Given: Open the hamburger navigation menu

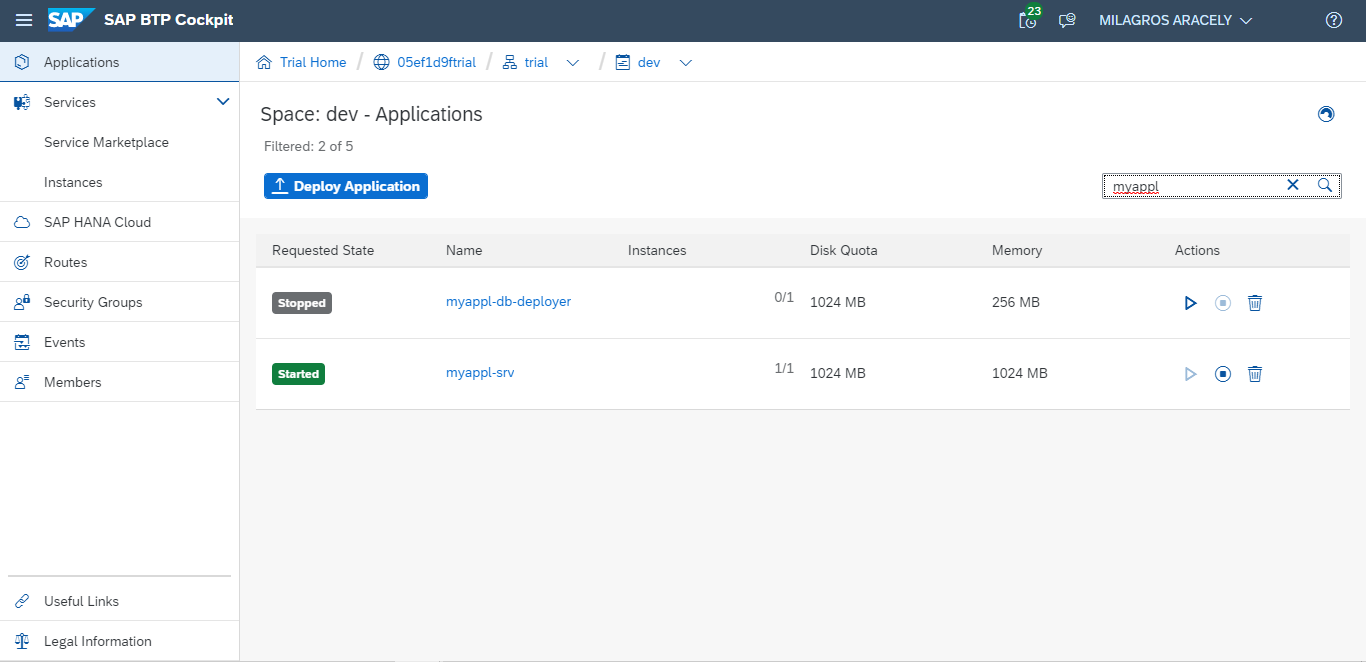Looking at the screenshot, I should point(24,20).
